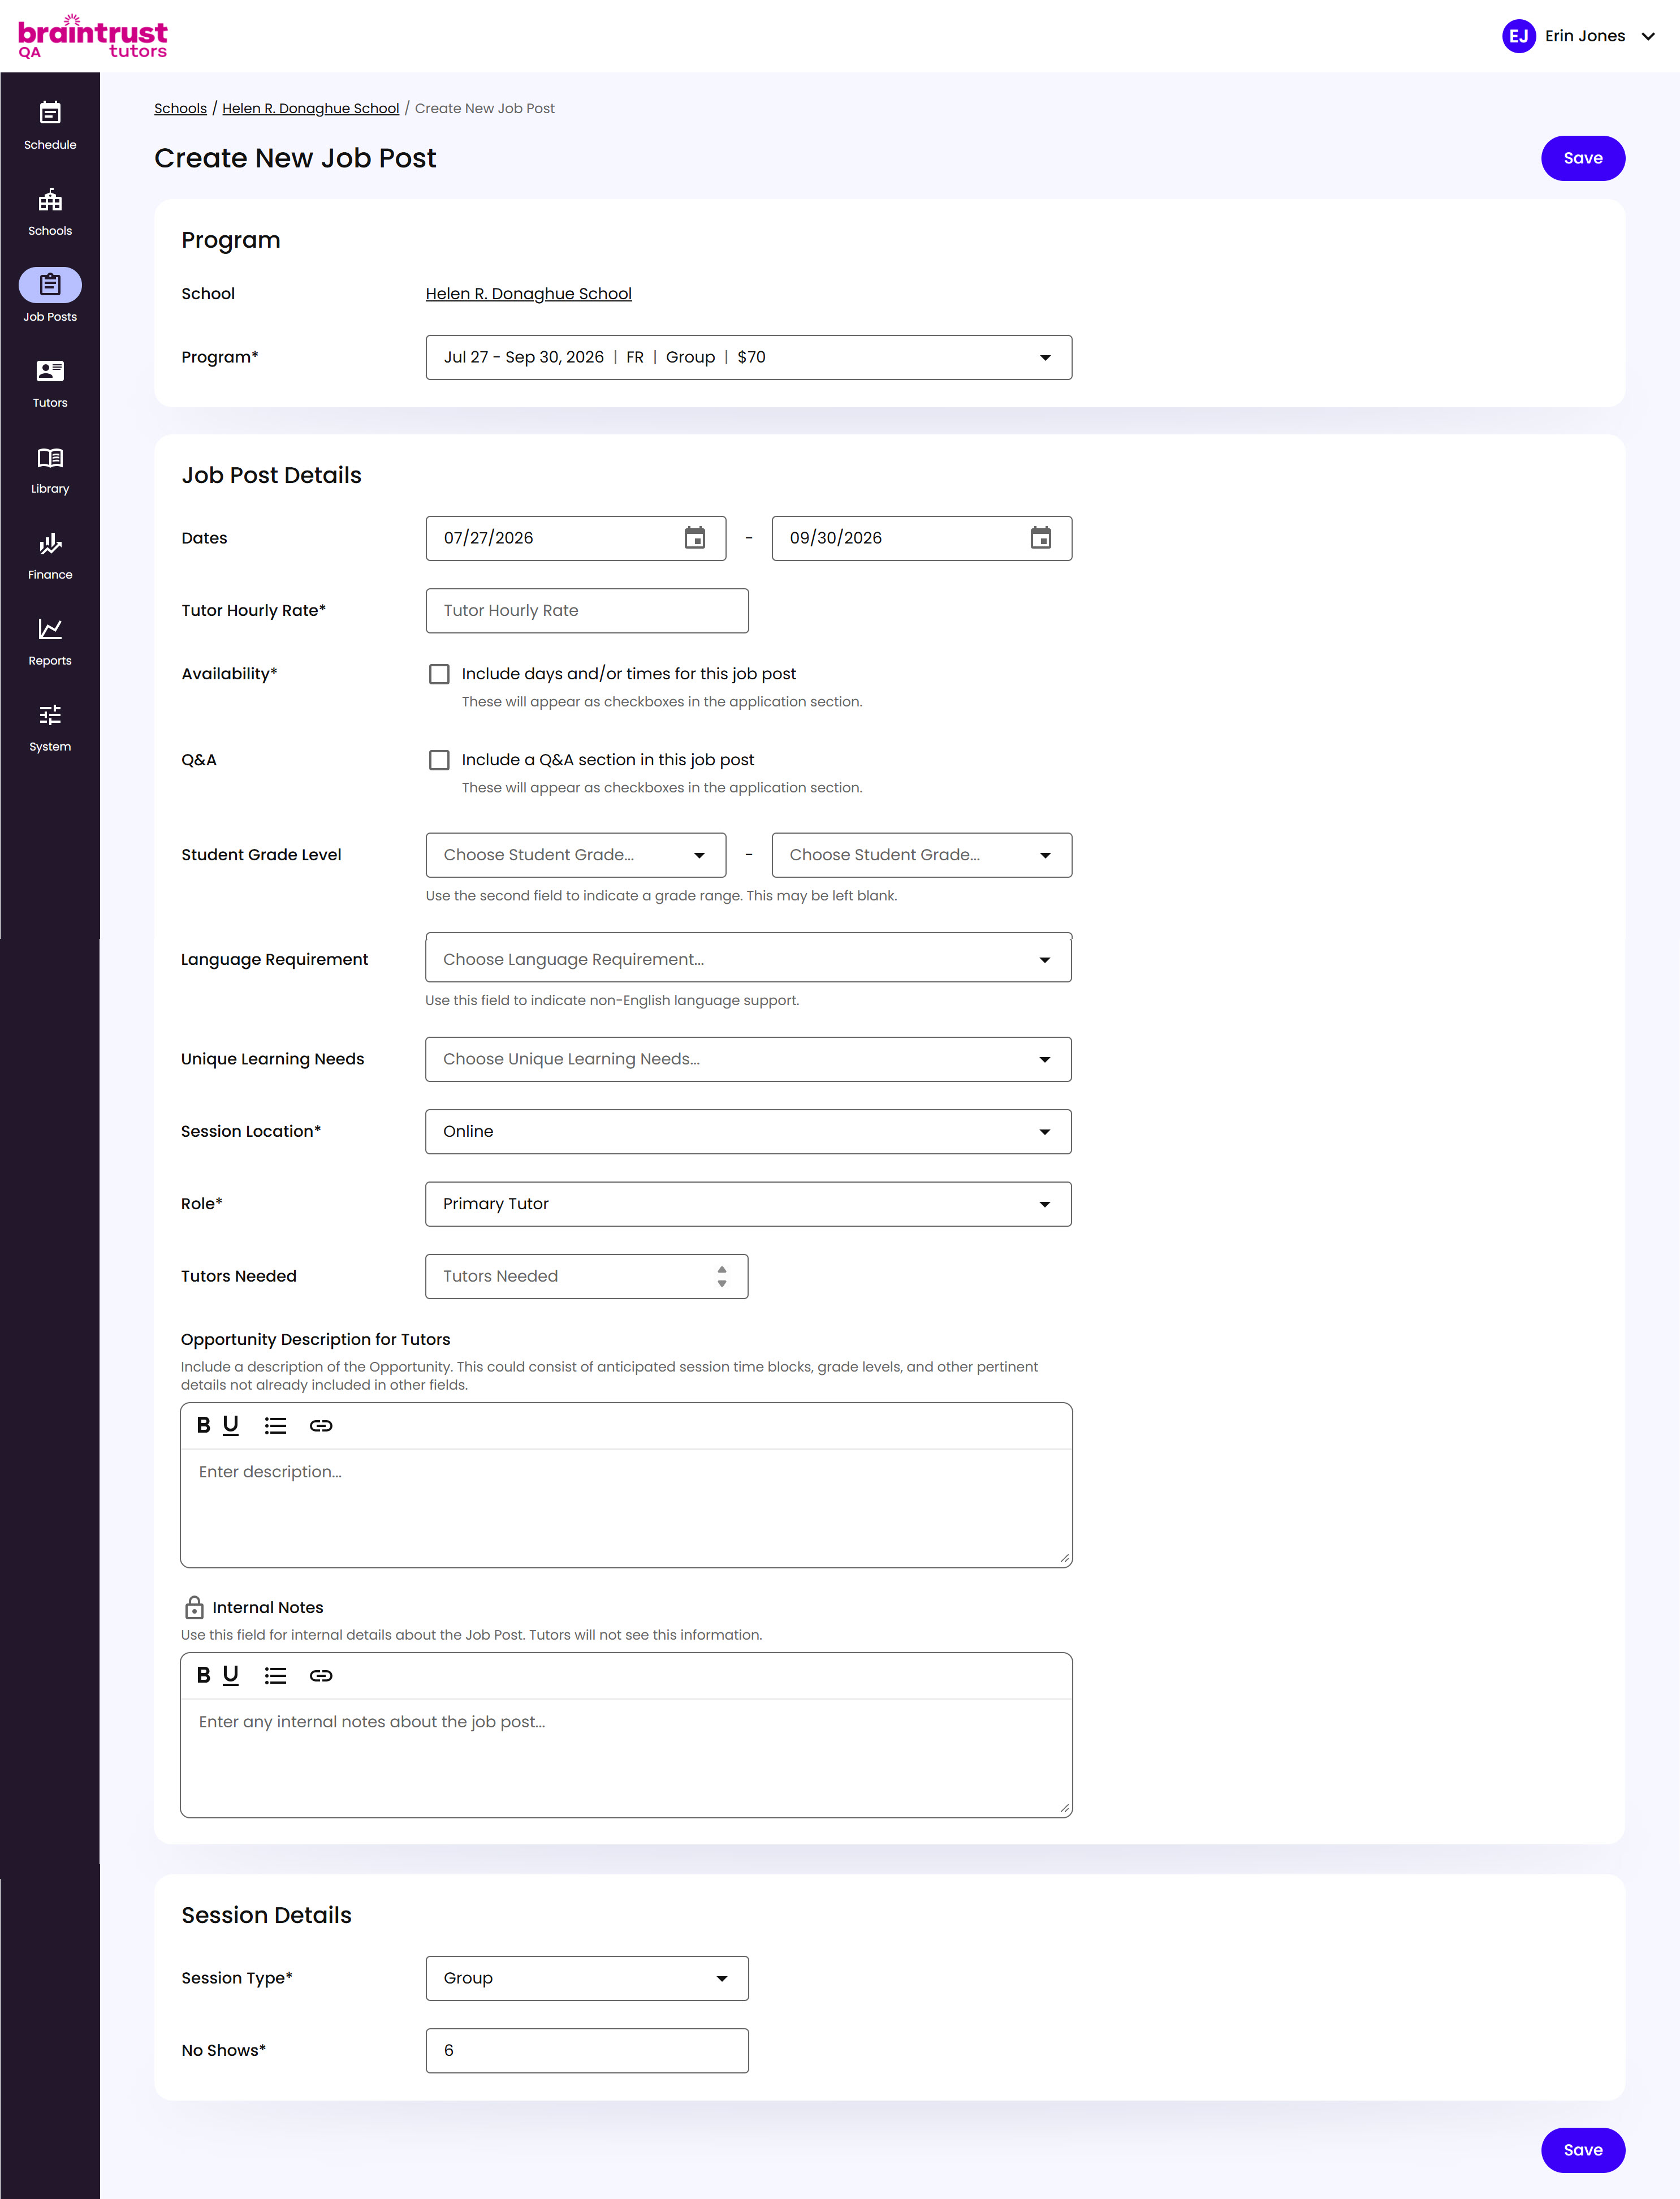Toggle bold in Internal Notes editor
Image resolution: width=1680 pixels, height=2199 pixels.
pos(203,1675)
